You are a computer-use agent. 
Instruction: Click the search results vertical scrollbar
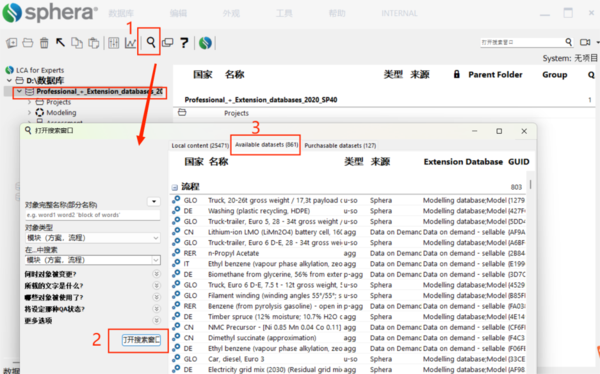[x=530, y=184]
